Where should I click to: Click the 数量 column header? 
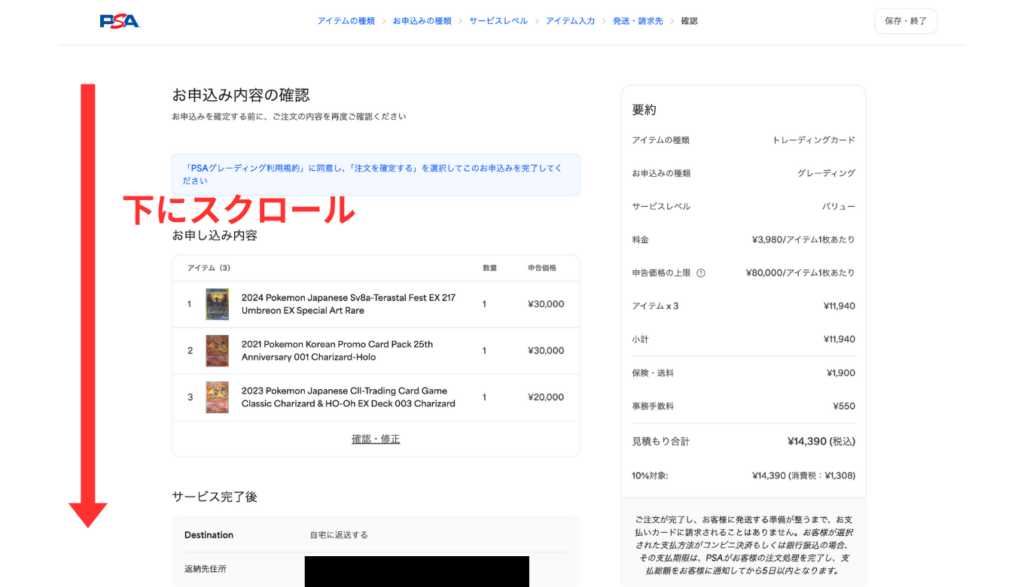490,268
